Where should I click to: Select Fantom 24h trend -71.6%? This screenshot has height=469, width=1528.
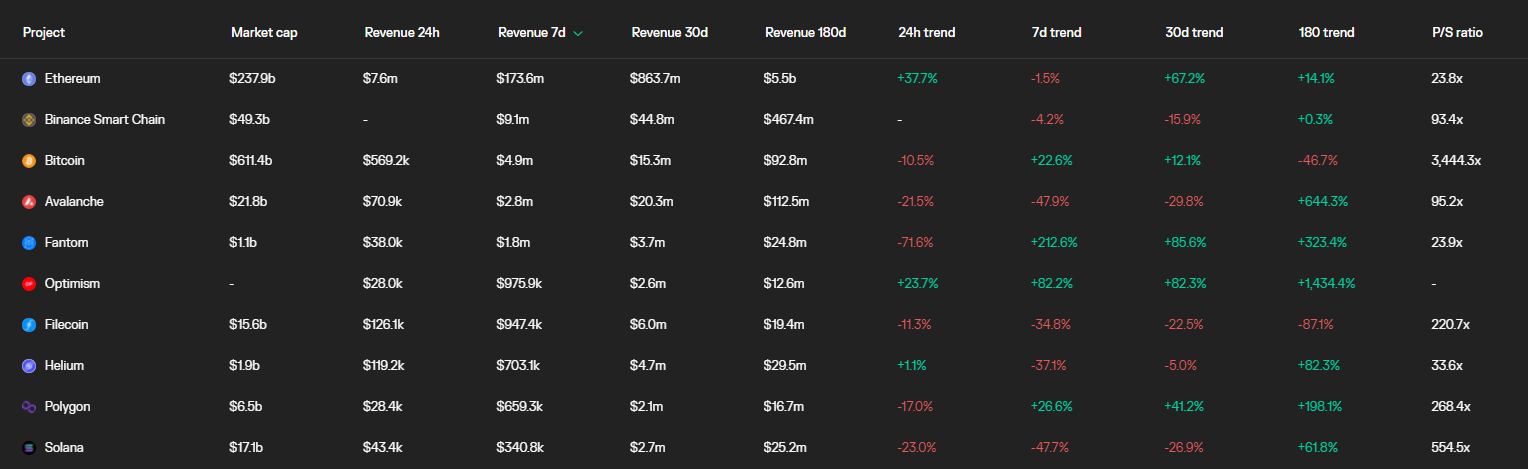click(x=915, y=242)
